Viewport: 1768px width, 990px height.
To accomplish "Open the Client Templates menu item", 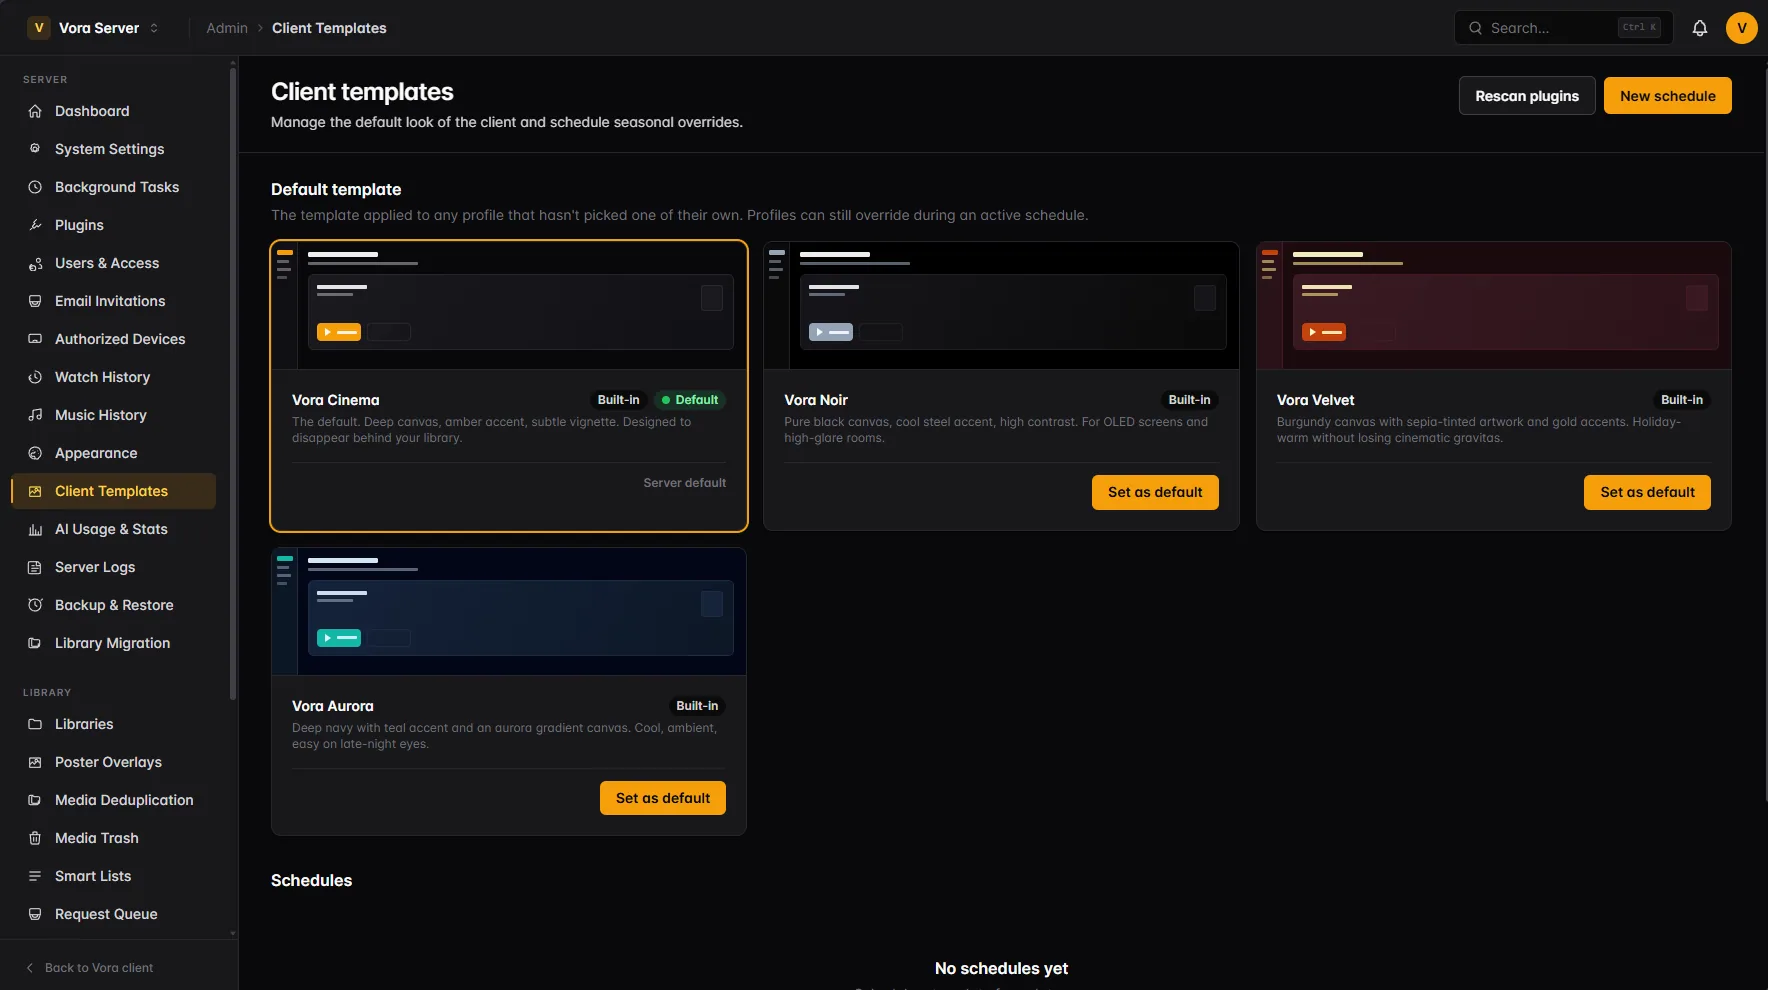I will [114, 491].
